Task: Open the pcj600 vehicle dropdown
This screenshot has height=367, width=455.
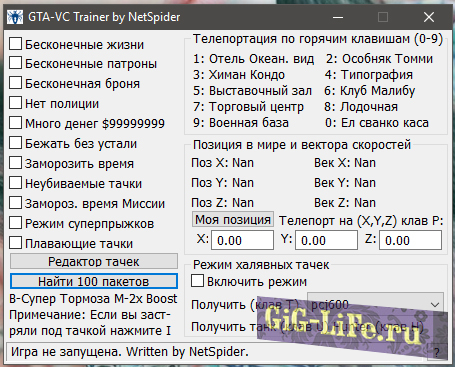Action: [375, 304]
